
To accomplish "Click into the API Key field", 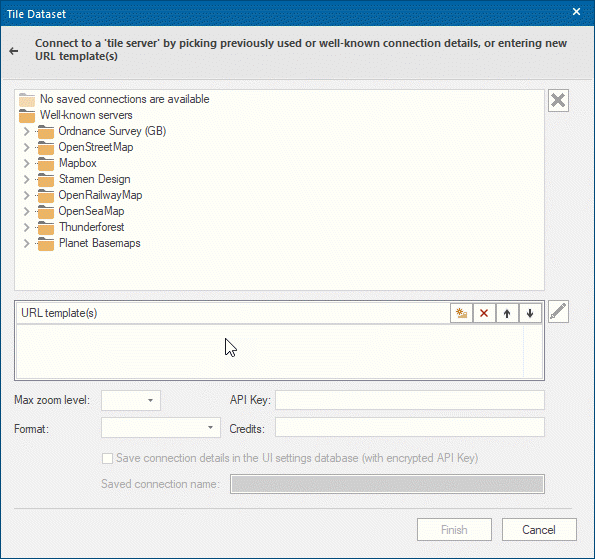I will click(x=410, y=400).
